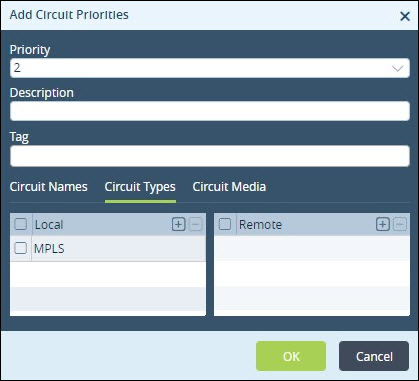Viewport: 419px width, 381px height.
Task: Close the Add Circuit Priorities dialog
Action: [405, 16]
